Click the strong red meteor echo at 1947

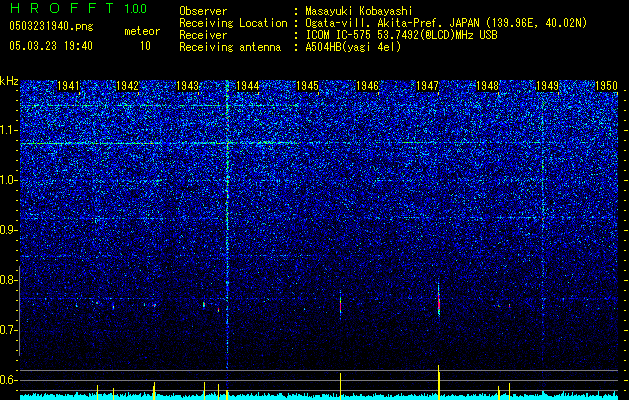(439, 302)
